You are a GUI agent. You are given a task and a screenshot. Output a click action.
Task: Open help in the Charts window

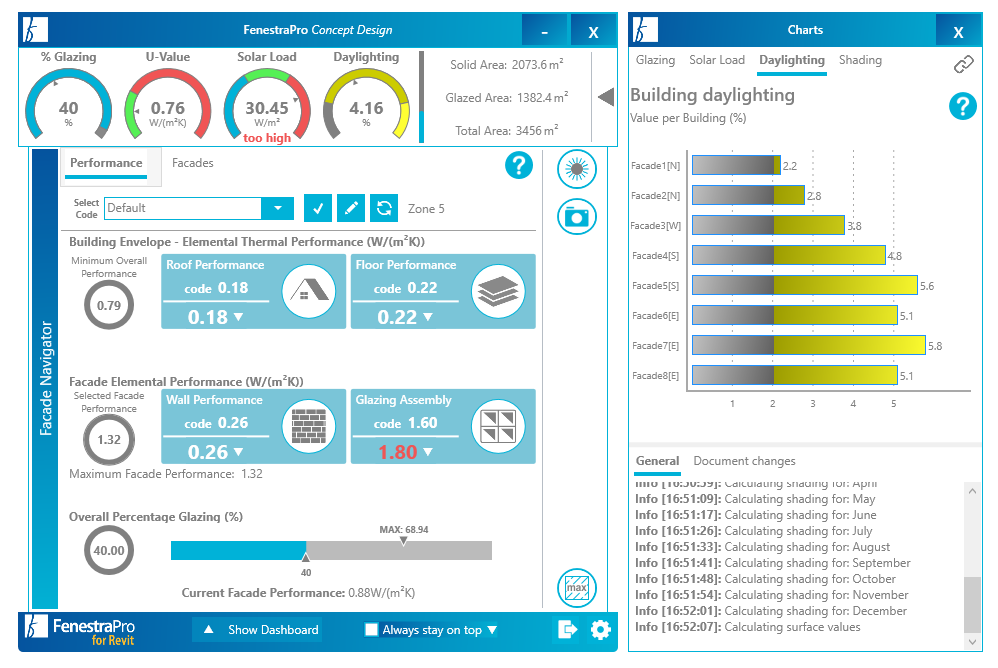point(962,106)
